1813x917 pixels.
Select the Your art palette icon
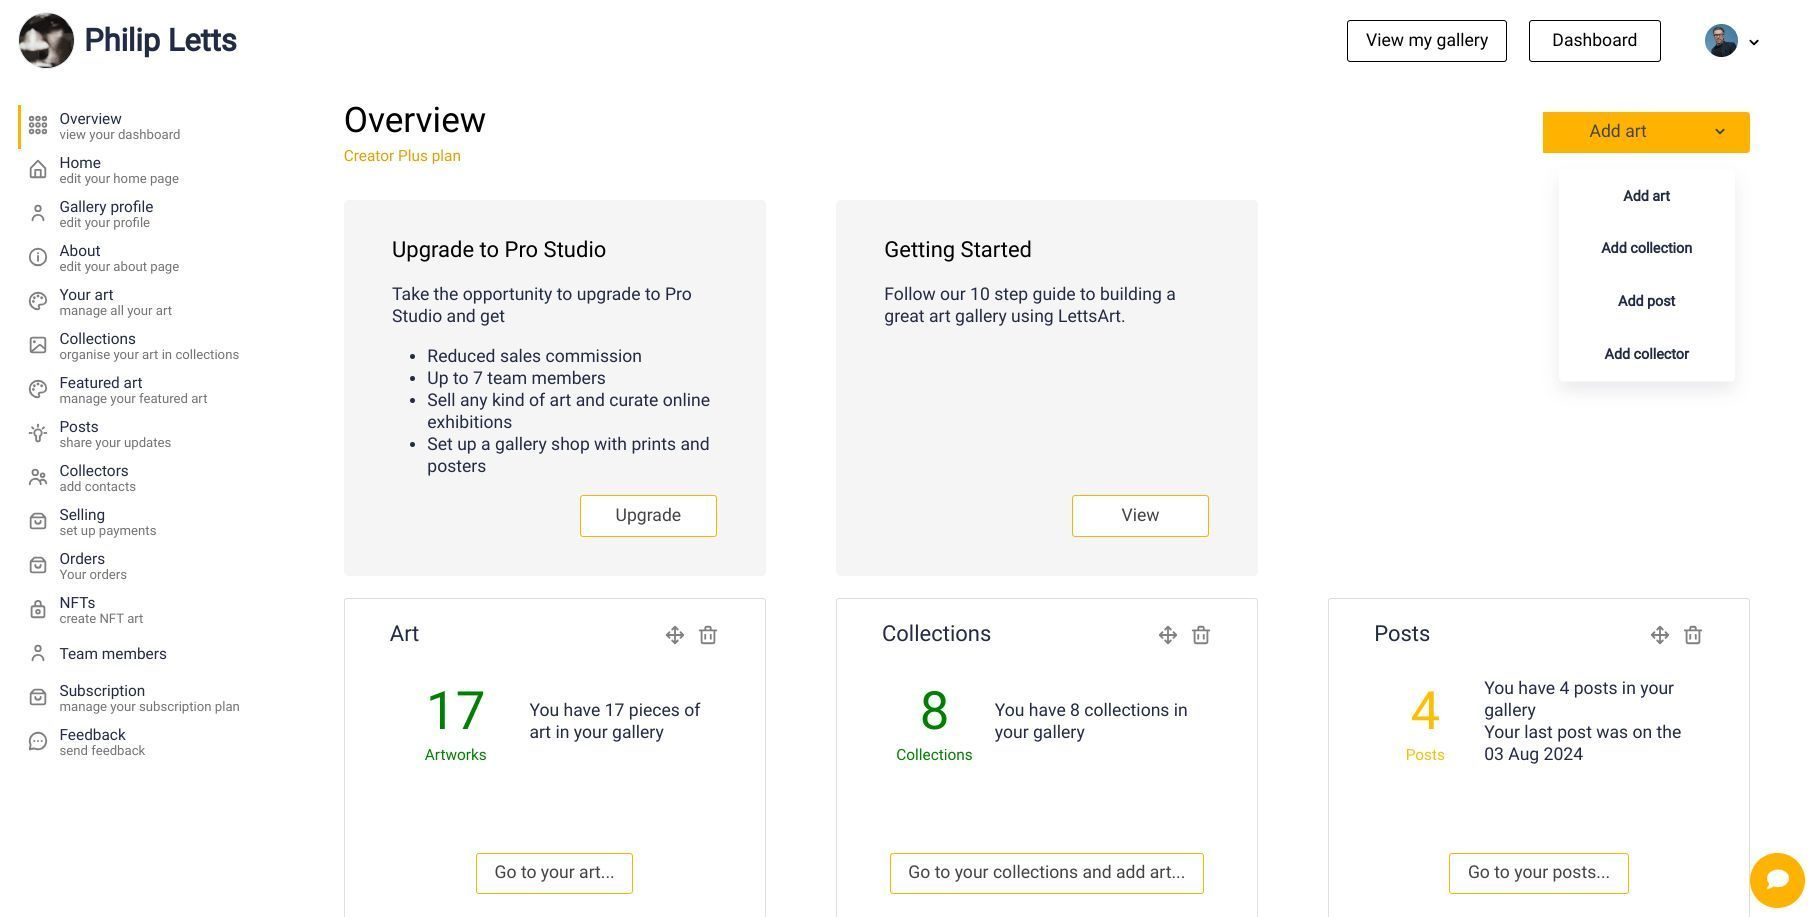point(38,301)
